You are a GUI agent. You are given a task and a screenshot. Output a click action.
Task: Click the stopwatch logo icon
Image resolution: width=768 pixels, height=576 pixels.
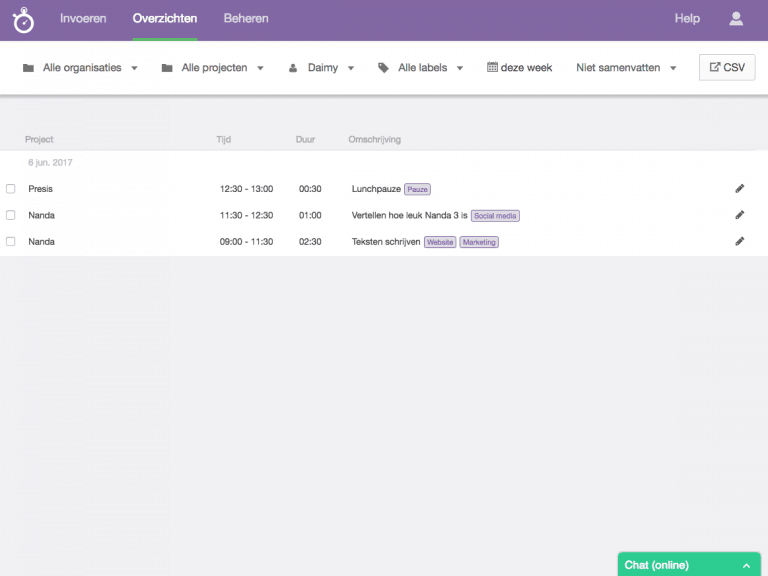click(23, 20)
